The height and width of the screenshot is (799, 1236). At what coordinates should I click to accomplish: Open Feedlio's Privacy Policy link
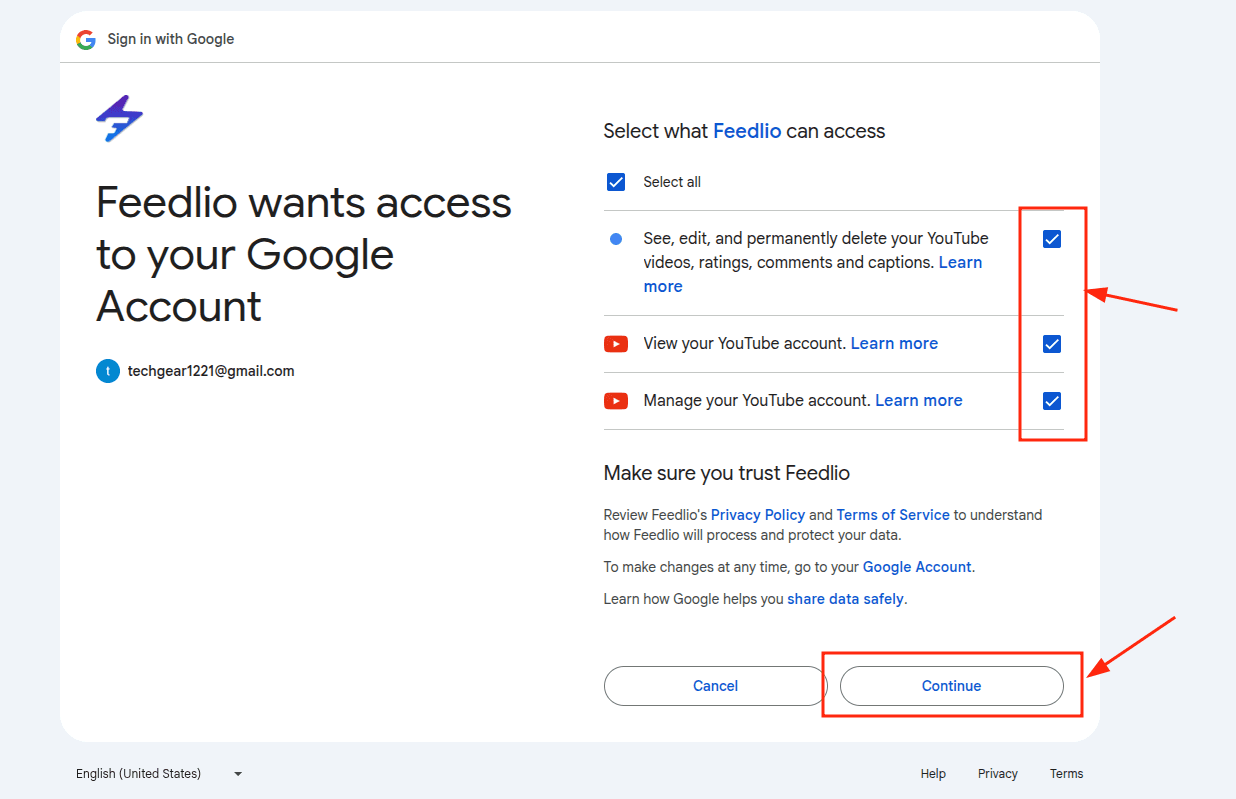[x=757, y=515]
